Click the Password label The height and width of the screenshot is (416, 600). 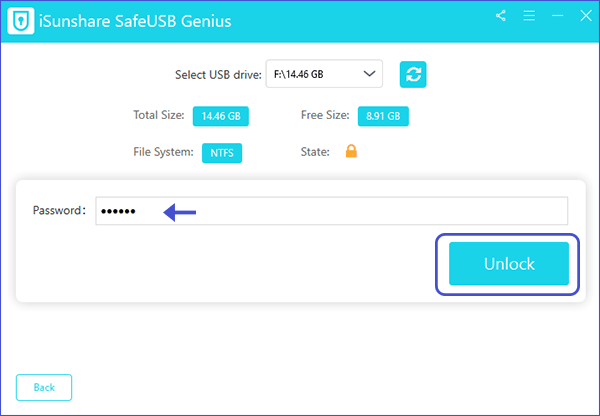click(x=59, y=210)
